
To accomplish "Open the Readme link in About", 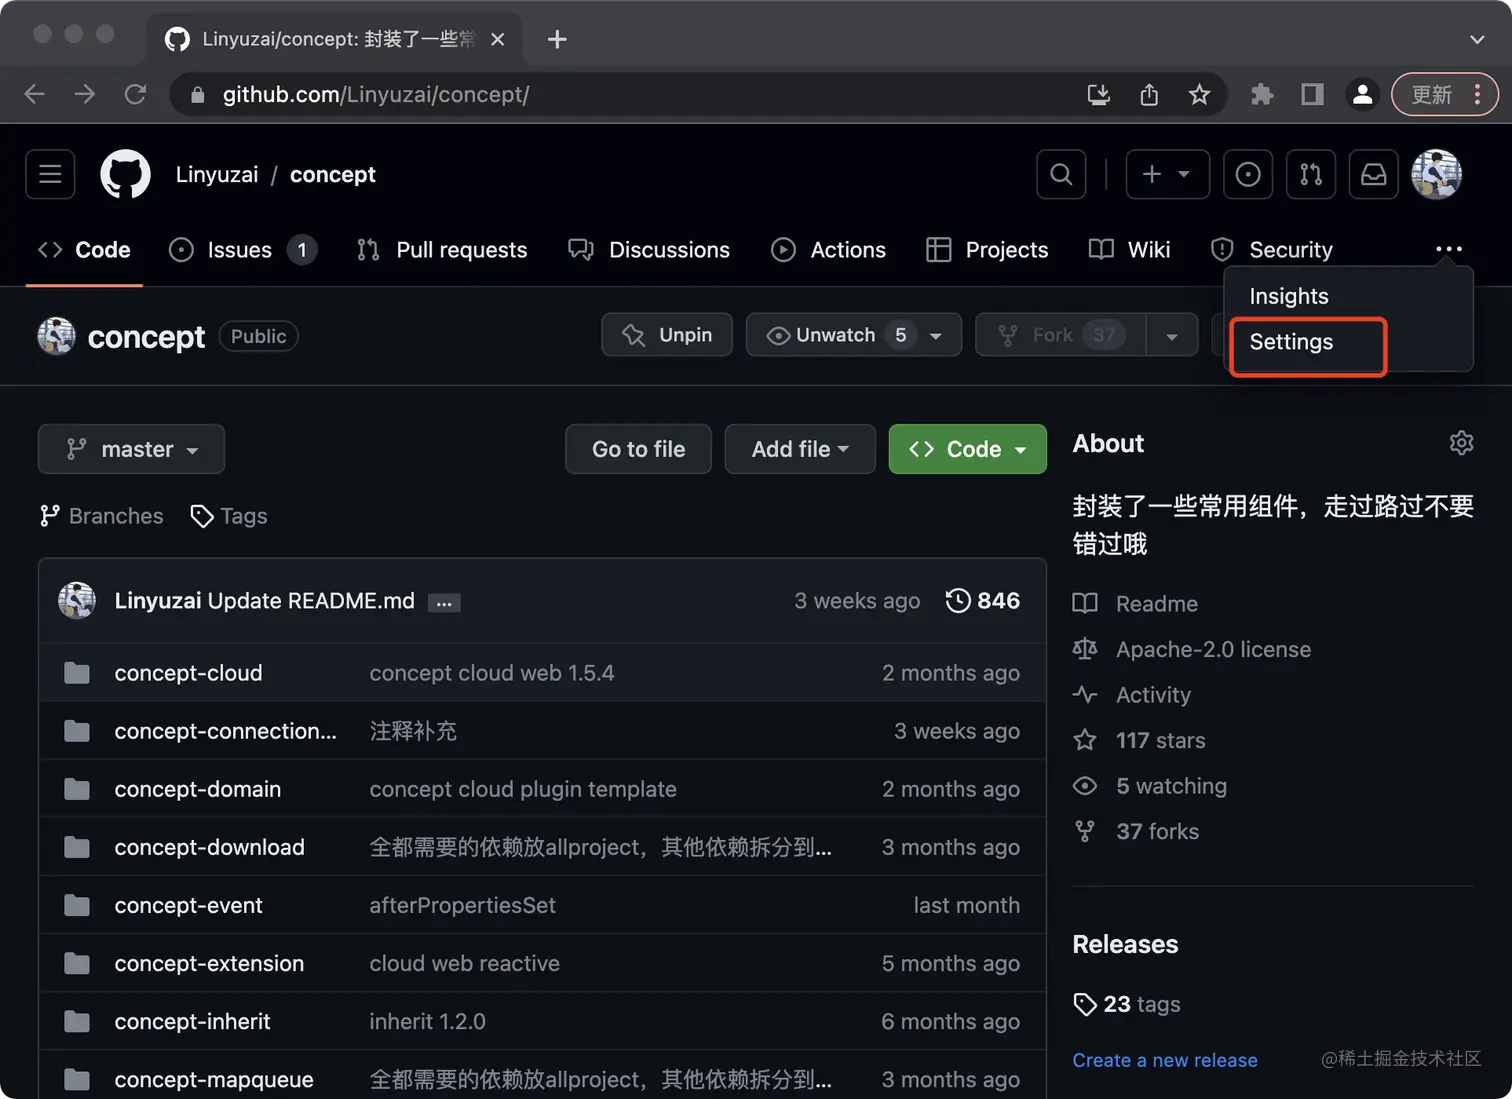I will click(1157, 604).
